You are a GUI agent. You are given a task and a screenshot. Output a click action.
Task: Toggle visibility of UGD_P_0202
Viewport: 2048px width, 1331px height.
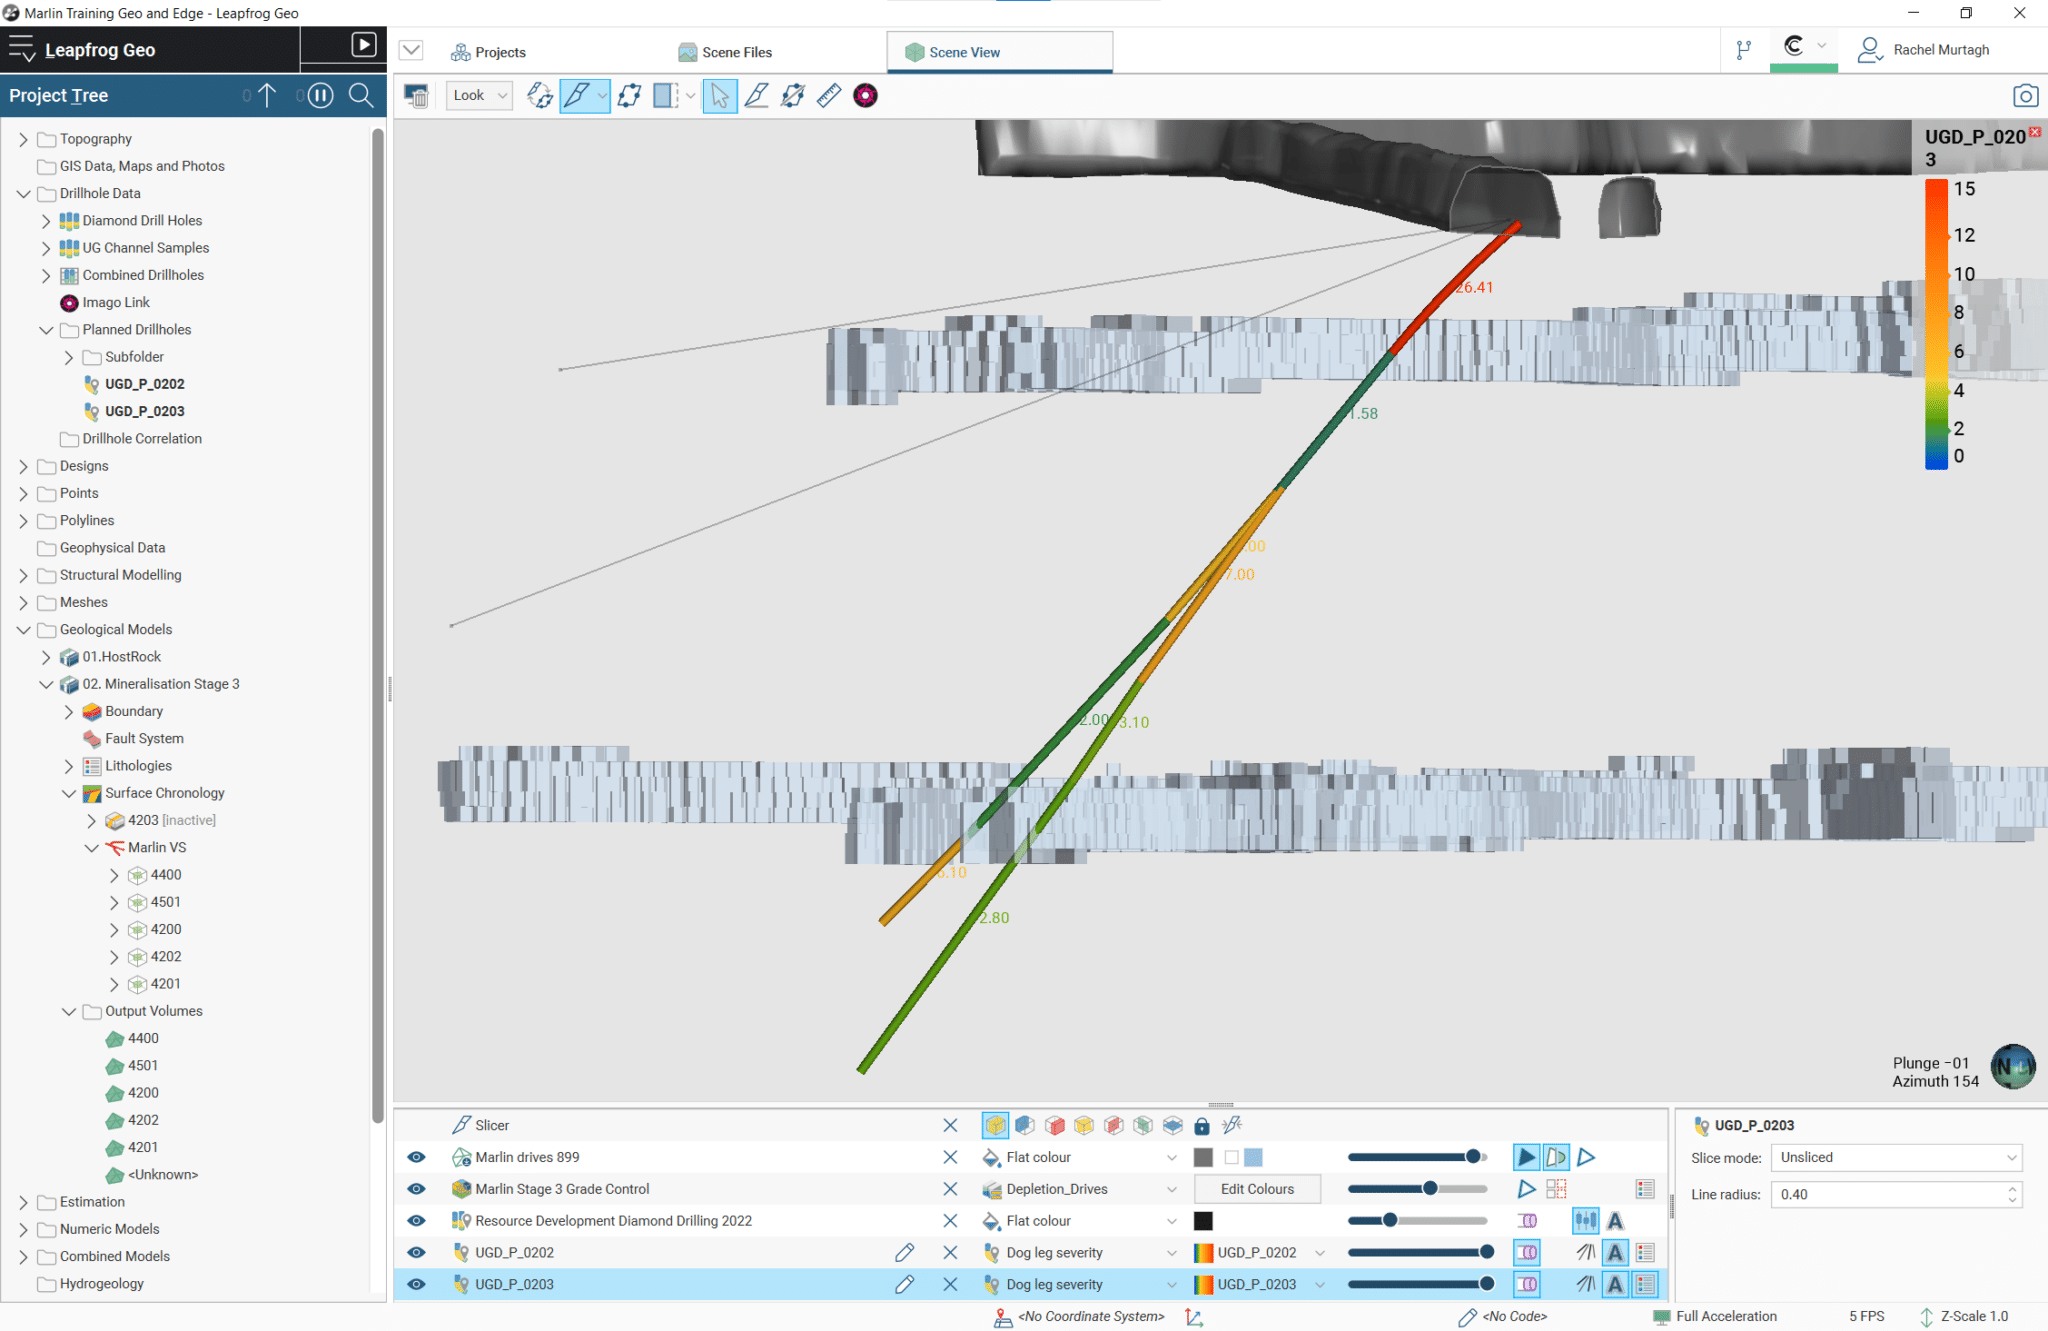416,1252
